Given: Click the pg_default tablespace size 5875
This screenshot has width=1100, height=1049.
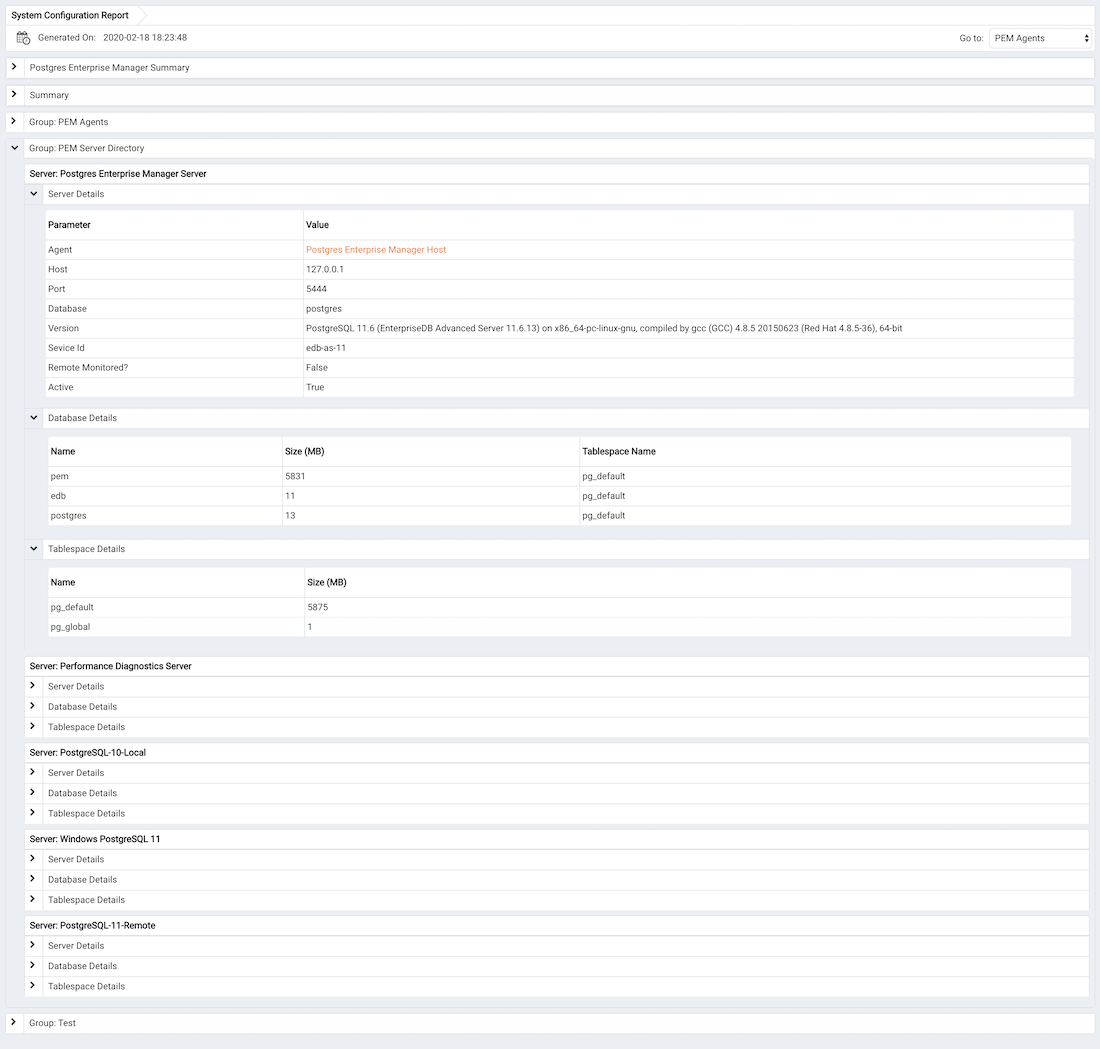Looking at the screenshot, I should (x=318, y=608).
